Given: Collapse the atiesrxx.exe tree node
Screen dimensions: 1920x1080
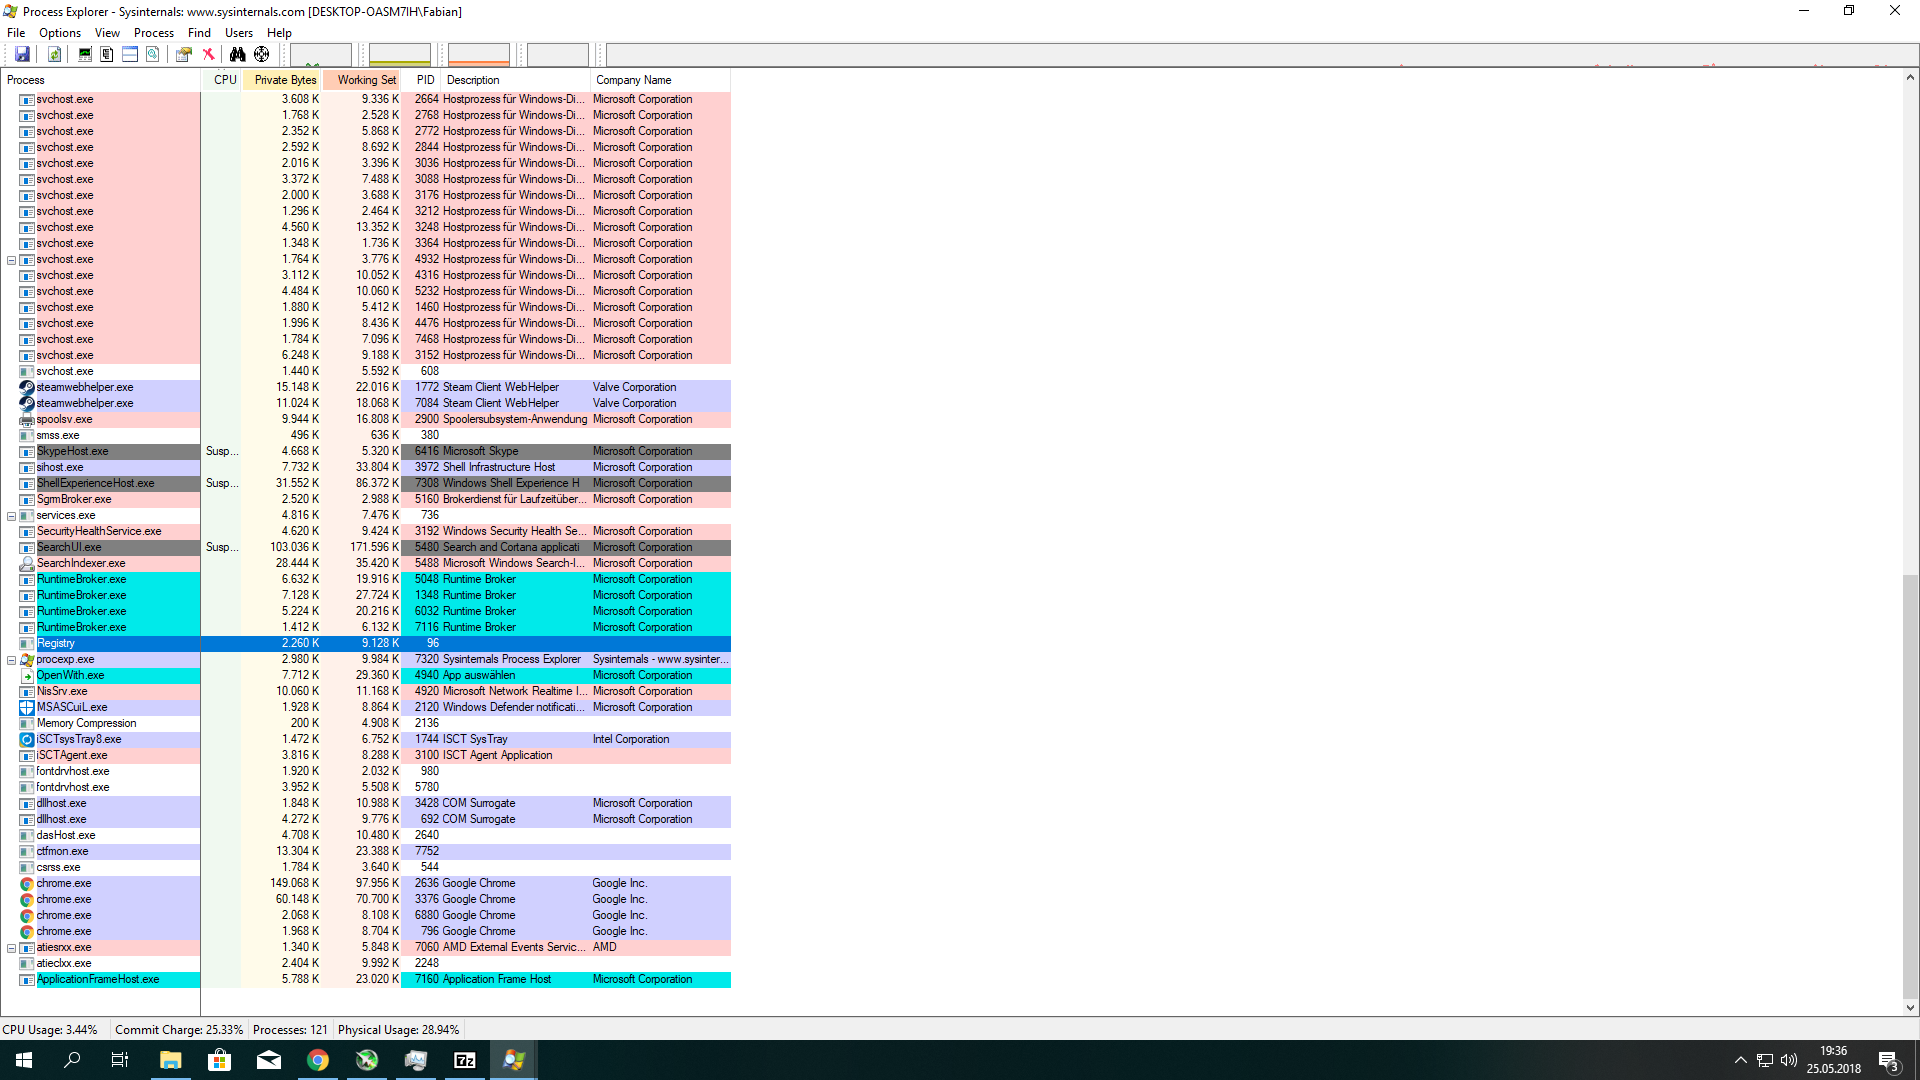Looking at the screenshot, I should [x=11, y=948].
